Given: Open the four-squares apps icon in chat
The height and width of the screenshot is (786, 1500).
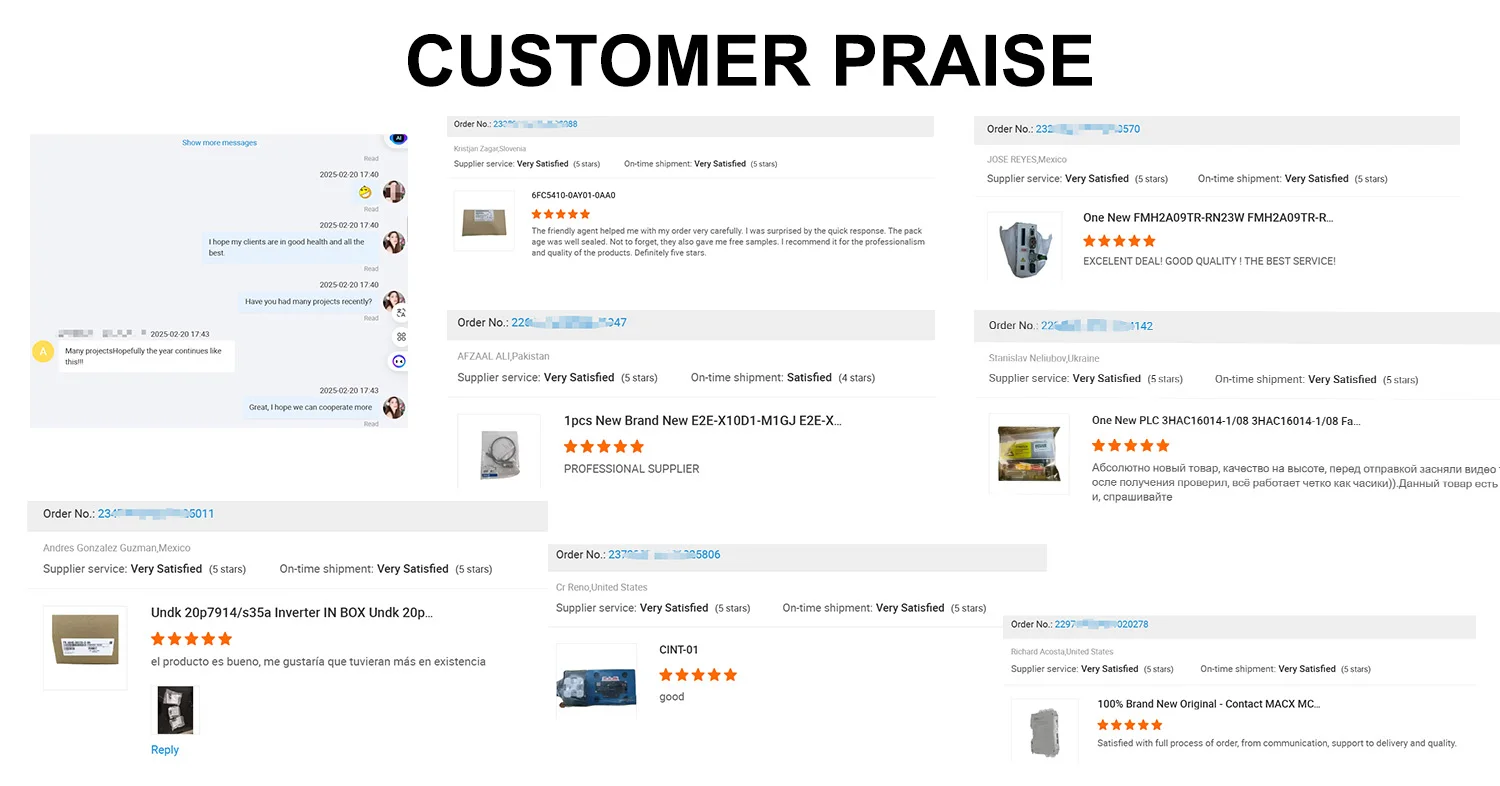Looking at the screenshot, I should tap(400, 337).
